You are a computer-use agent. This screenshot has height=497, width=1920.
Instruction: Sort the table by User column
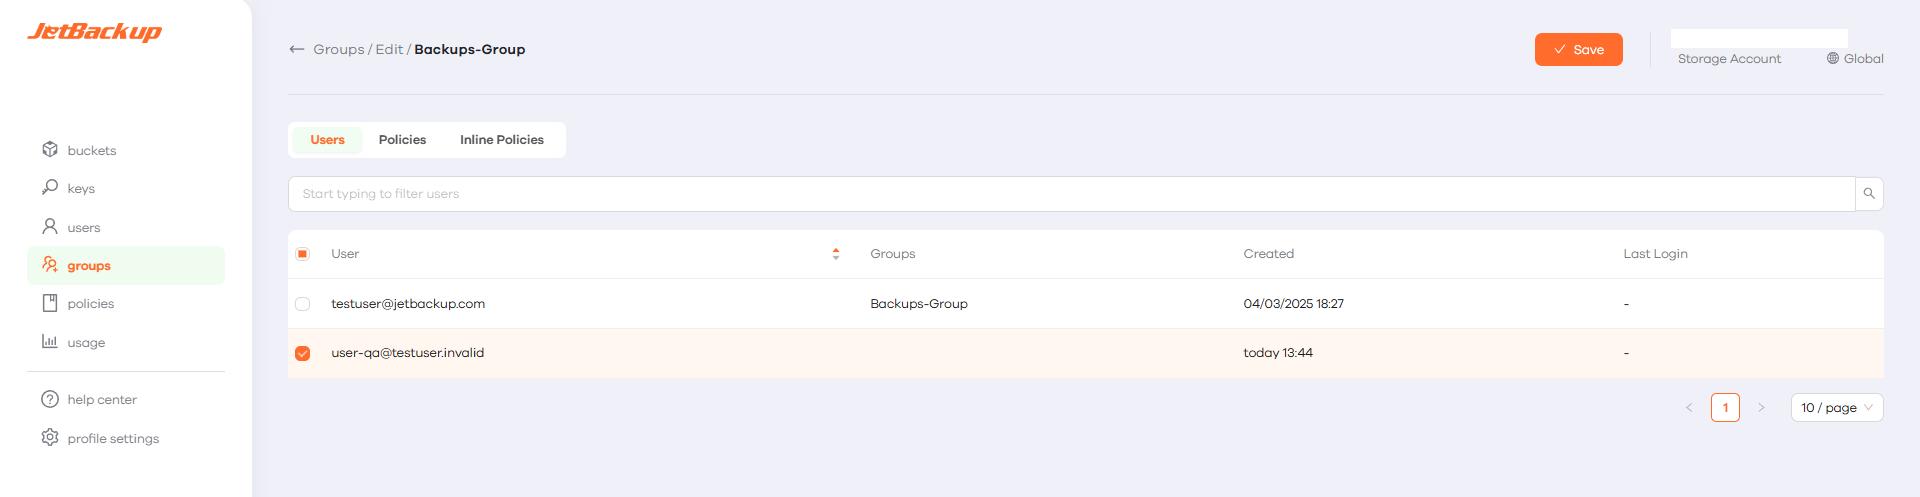point(836,254)
